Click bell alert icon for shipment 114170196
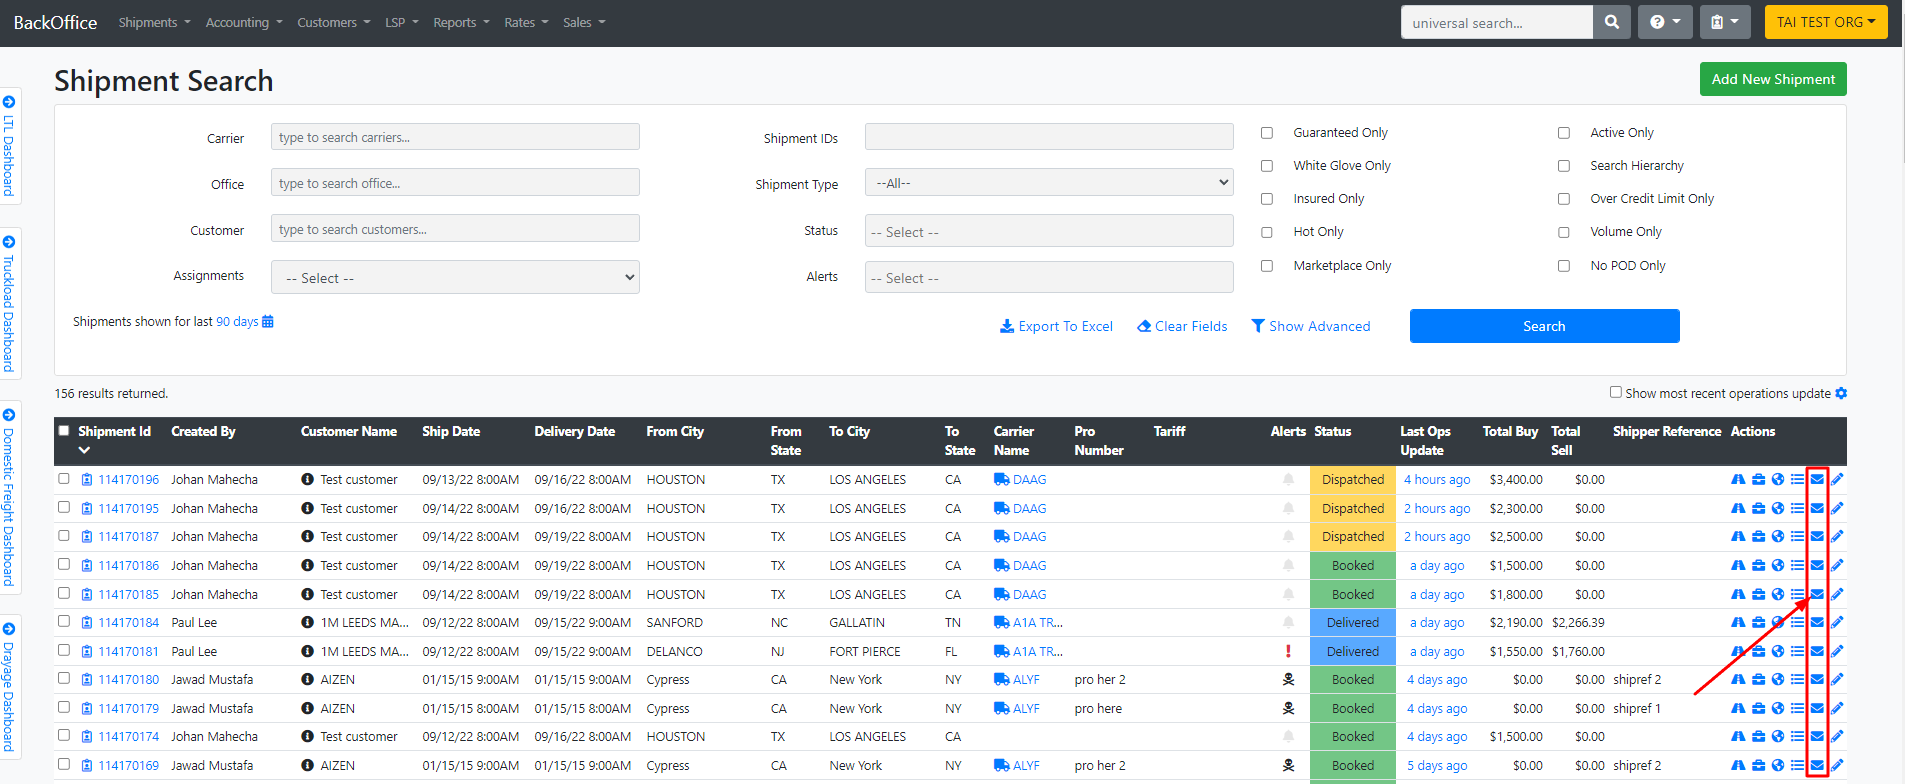The height and width of the screenshot is (784, 1905). [1288, 480]
